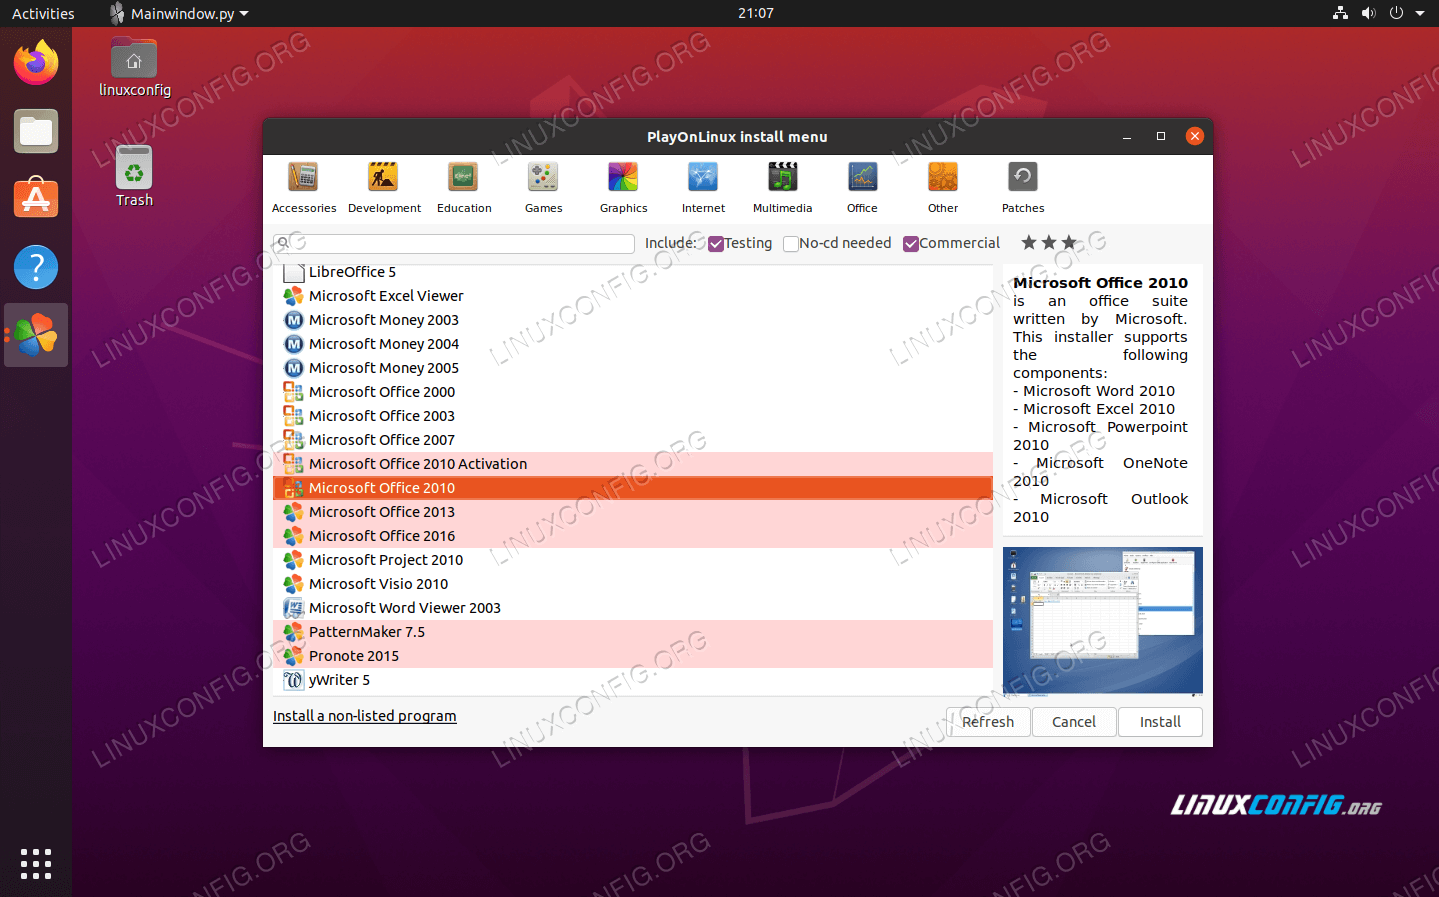Toggle the No-cd needed checkbox

pos(791,244)
